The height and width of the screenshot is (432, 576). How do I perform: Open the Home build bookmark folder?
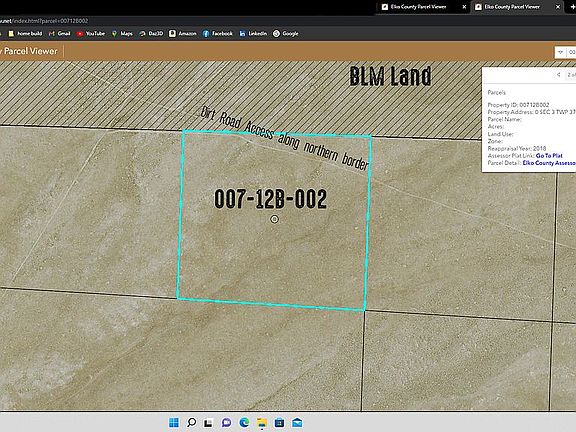pyautogui.click(x=25, y=33)
